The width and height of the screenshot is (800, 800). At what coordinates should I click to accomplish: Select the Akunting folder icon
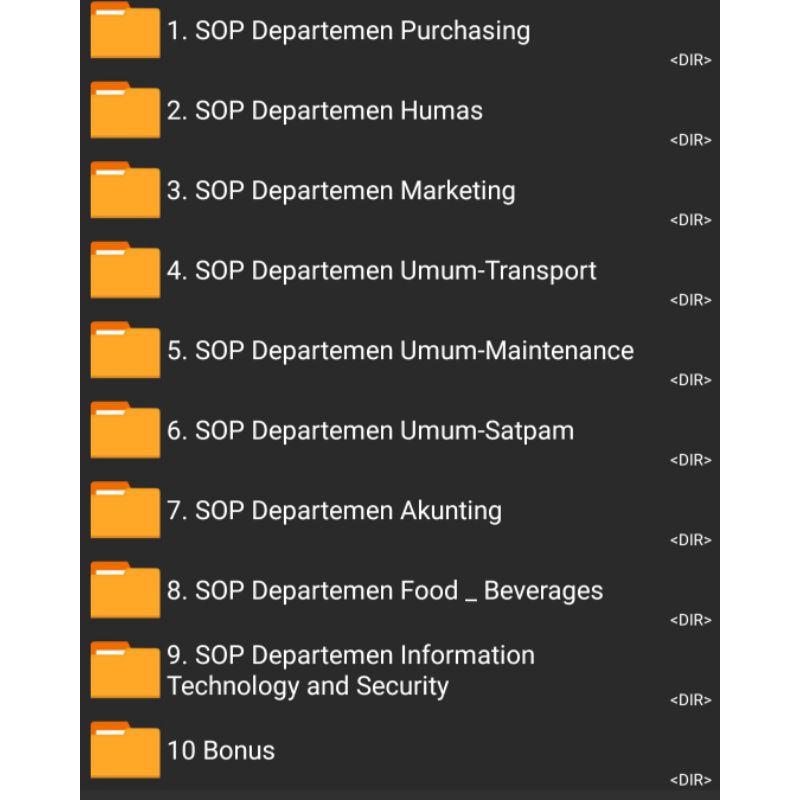[125, 511]
